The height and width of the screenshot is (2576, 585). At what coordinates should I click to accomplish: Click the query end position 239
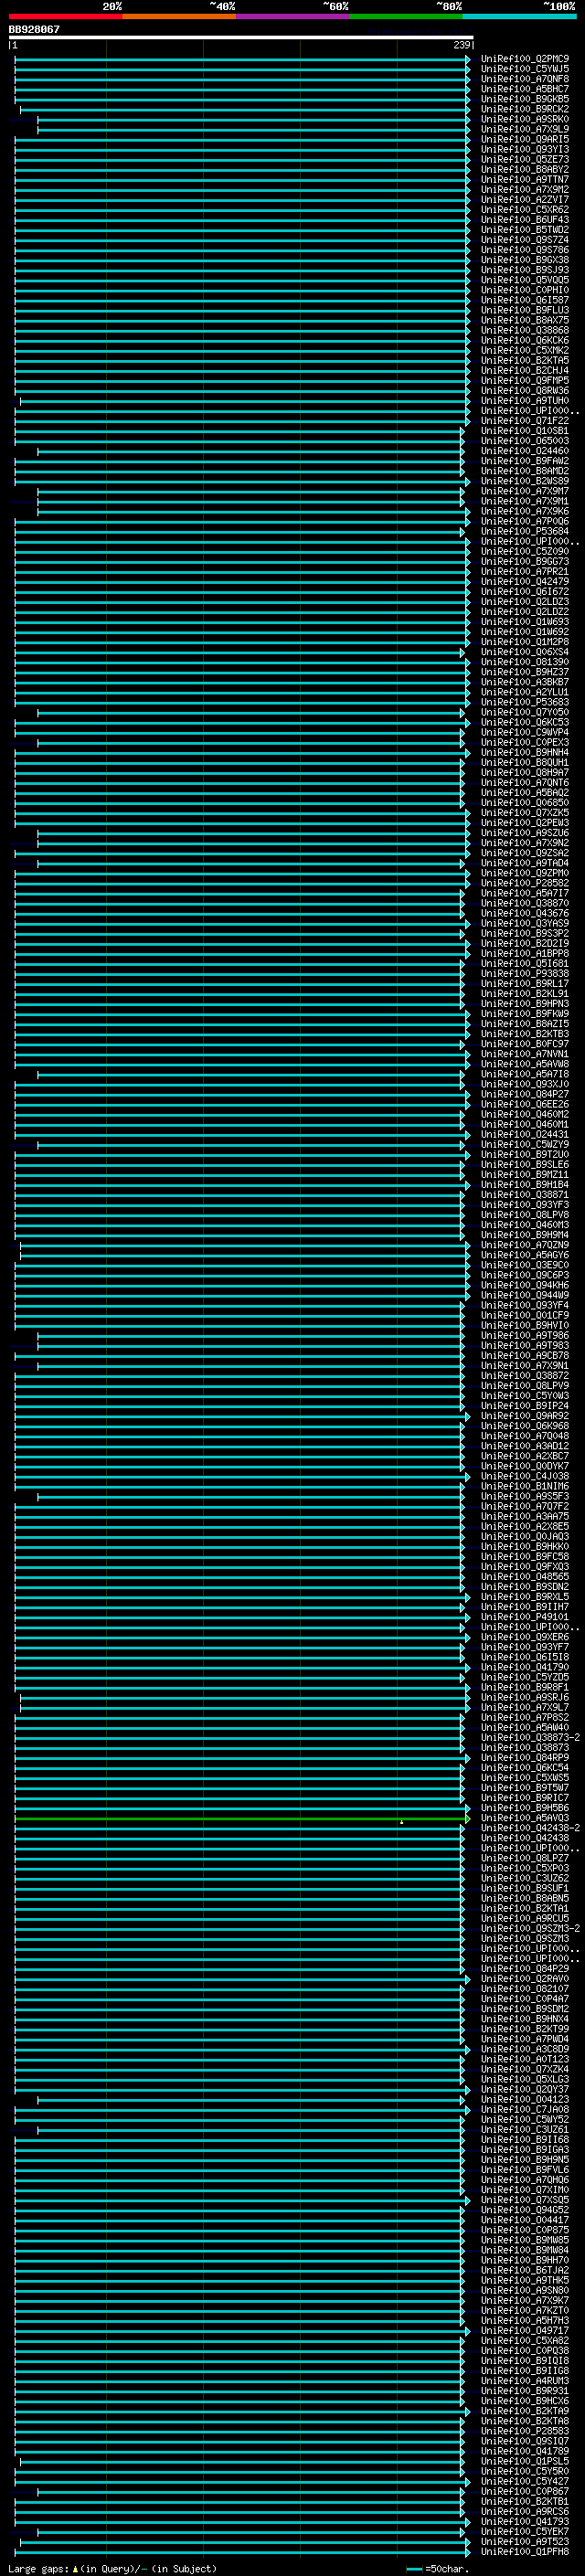(x=462, y=45)
